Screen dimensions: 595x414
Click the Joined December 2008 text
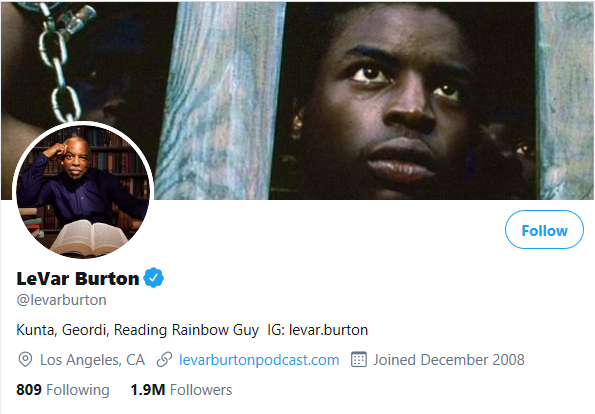coord(449,360)
